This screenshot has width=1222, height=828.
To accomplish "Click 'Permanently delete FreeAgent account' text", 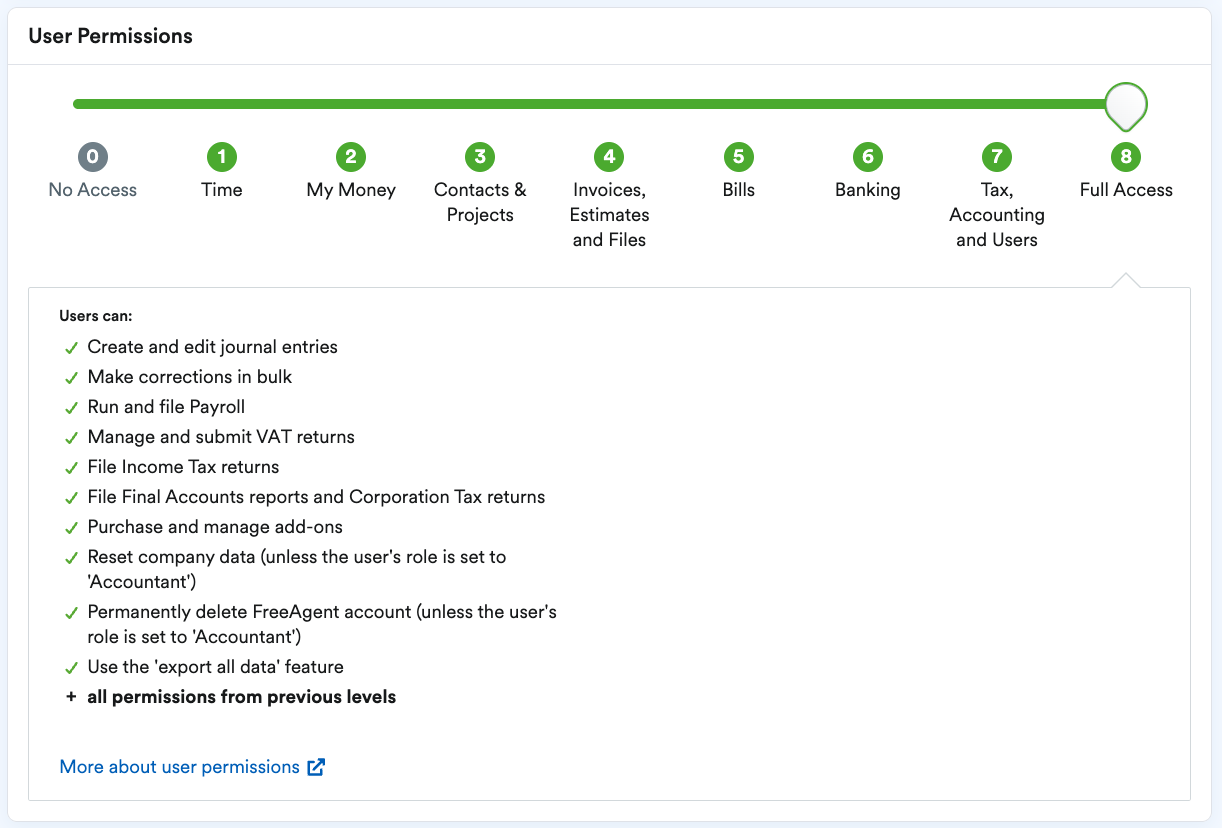I will 322,624.
